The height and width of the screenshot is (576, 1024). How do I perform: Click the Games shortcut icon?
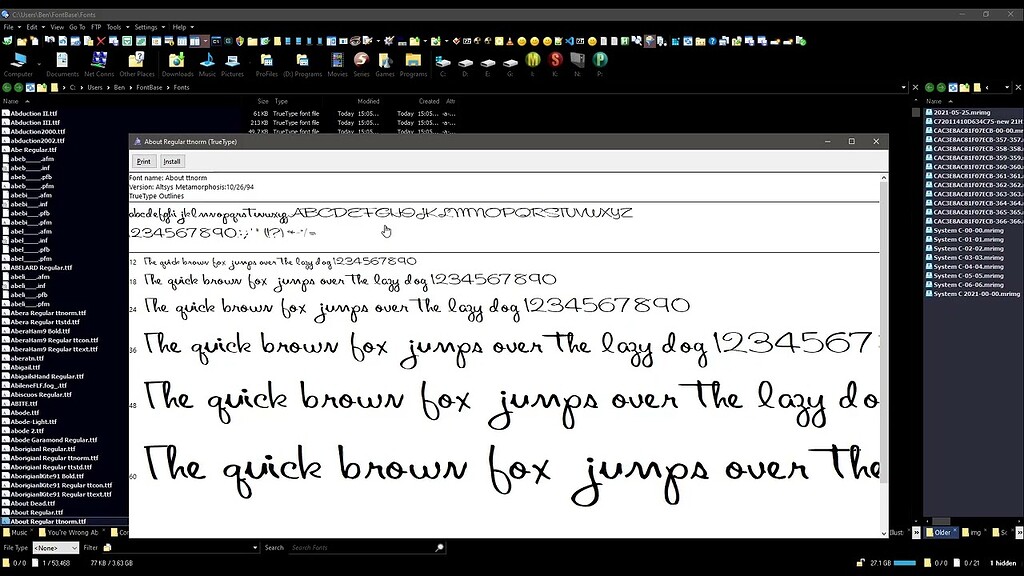pyautogui.click(x=385, y=60)
